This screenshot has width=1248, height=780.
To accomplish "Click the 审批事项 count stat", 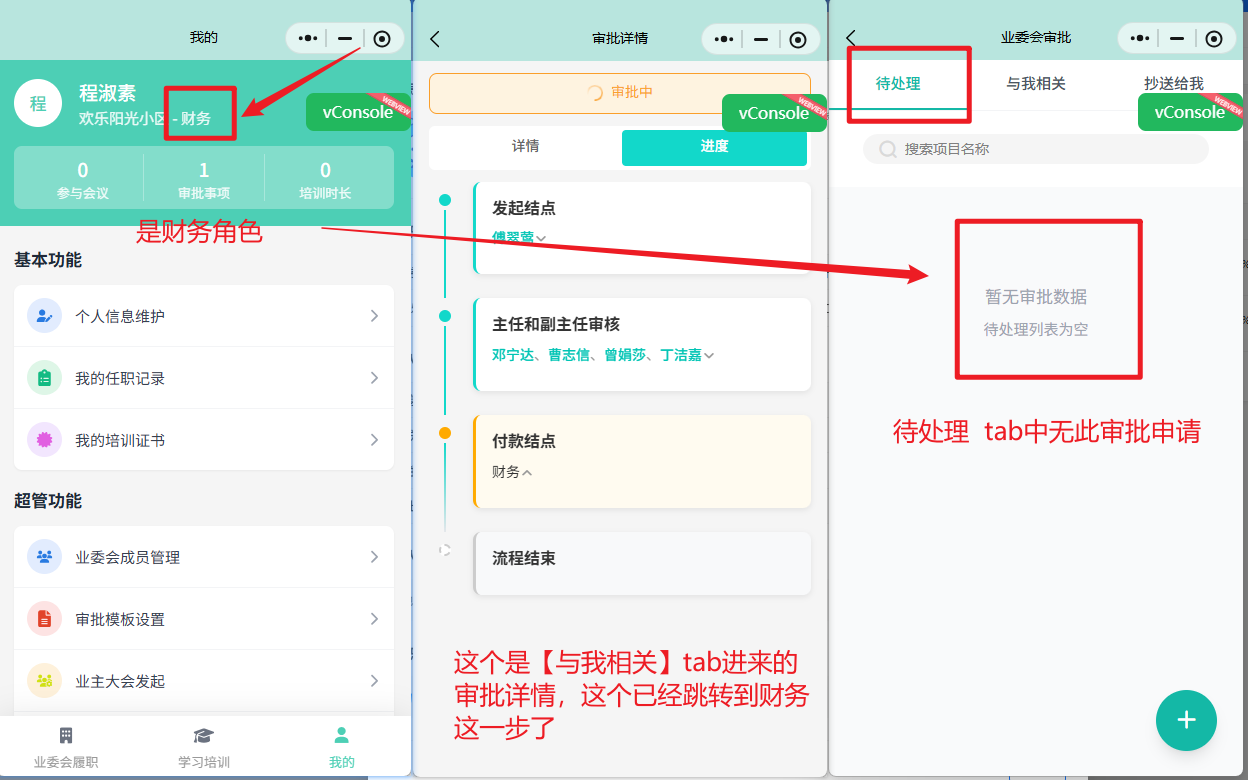I will point(204,179).
